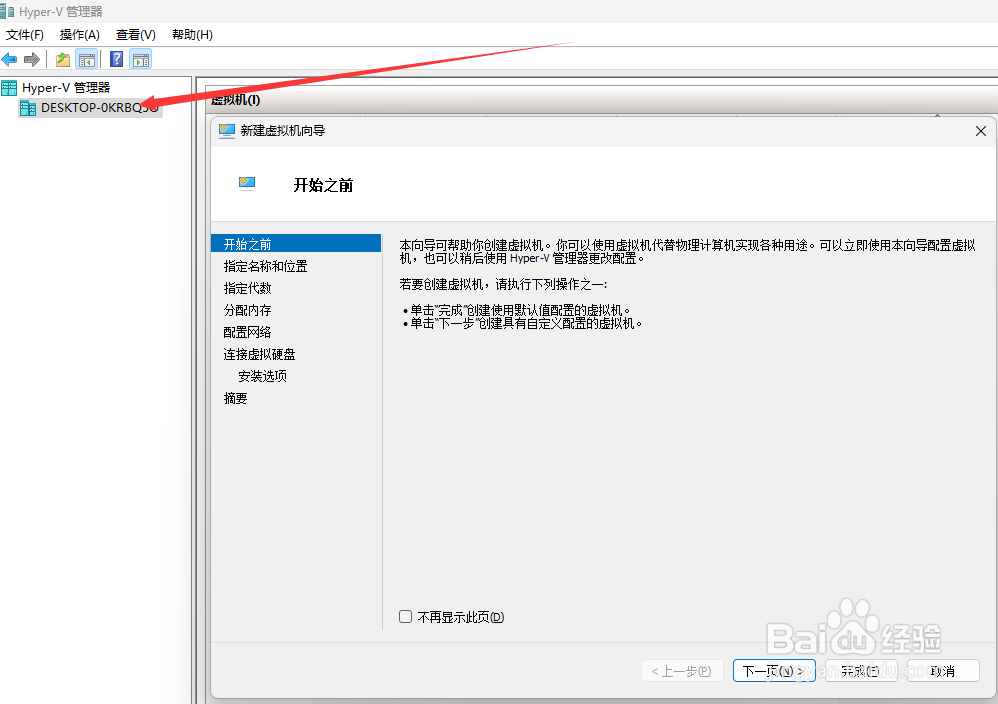This screenshot has height=704, width=998.
Task: Check the 不再显示此页(D) checkbox
Action: click(x=405, y=616)
